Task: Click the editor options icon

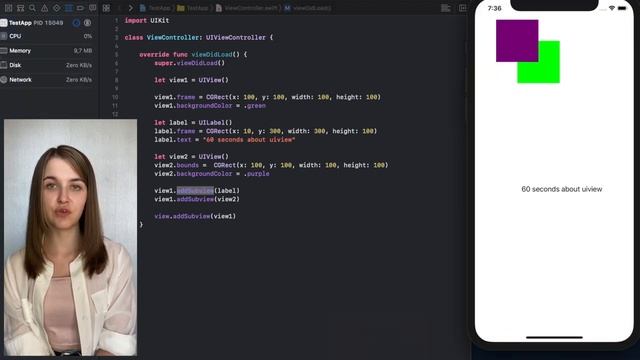Action: click(x=446, y=8)
